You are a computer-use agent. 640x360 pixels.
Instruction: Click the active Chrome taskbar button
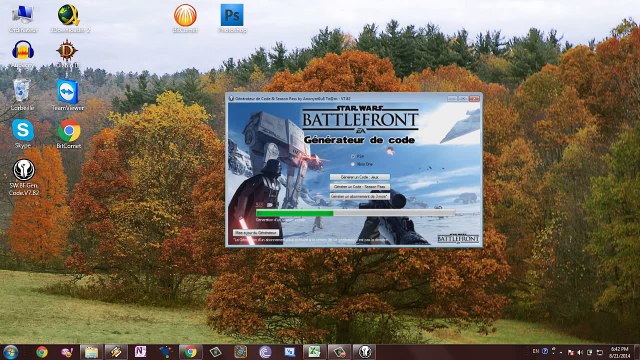click(x=191, y=352)
